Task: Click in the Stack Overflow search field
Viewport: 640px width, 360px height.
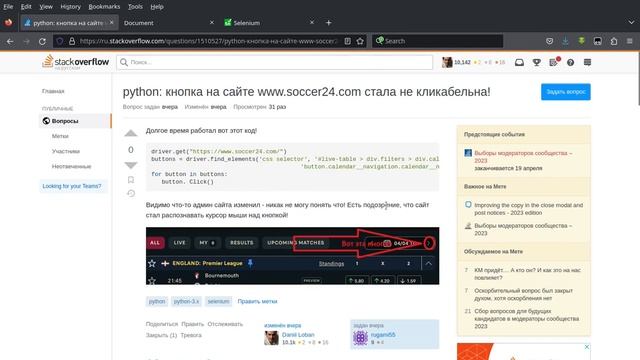Action: pyautogui.click(x=275, y=62)
